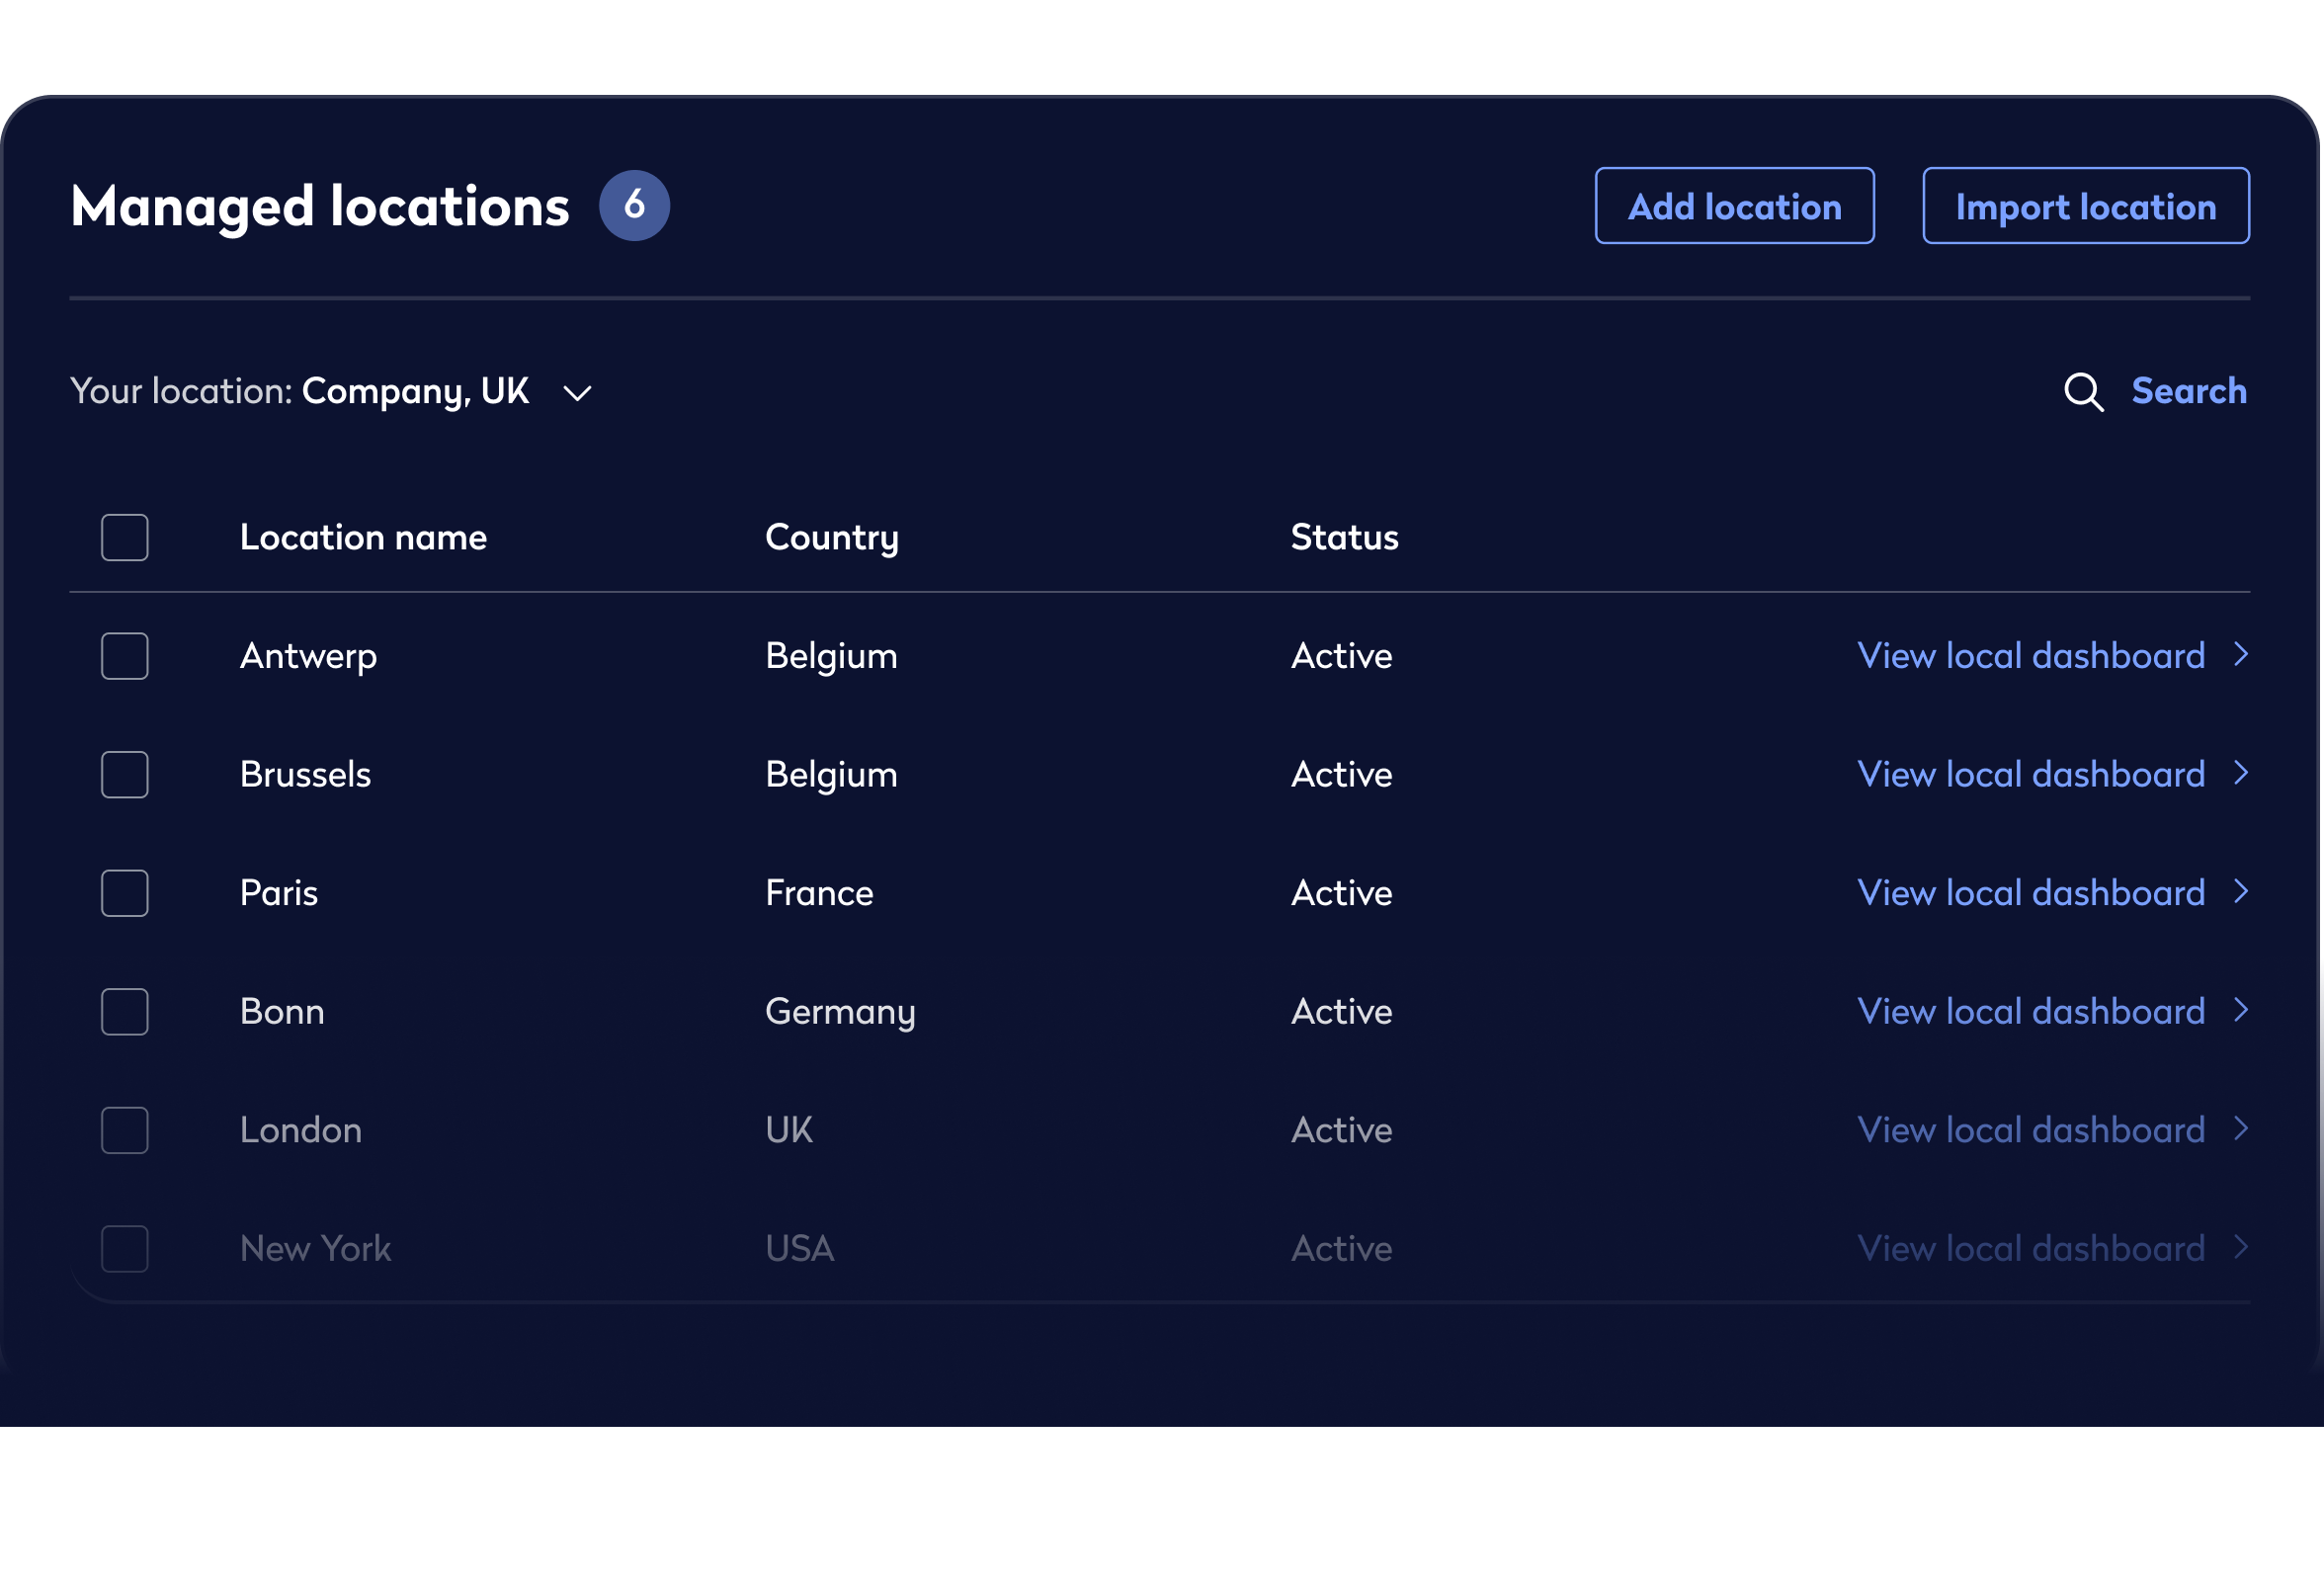The width and height of the screenshot is (2324, 1581).
Task: Open View local dashboard for Antwerp
Action: (x=2032, y=656)
